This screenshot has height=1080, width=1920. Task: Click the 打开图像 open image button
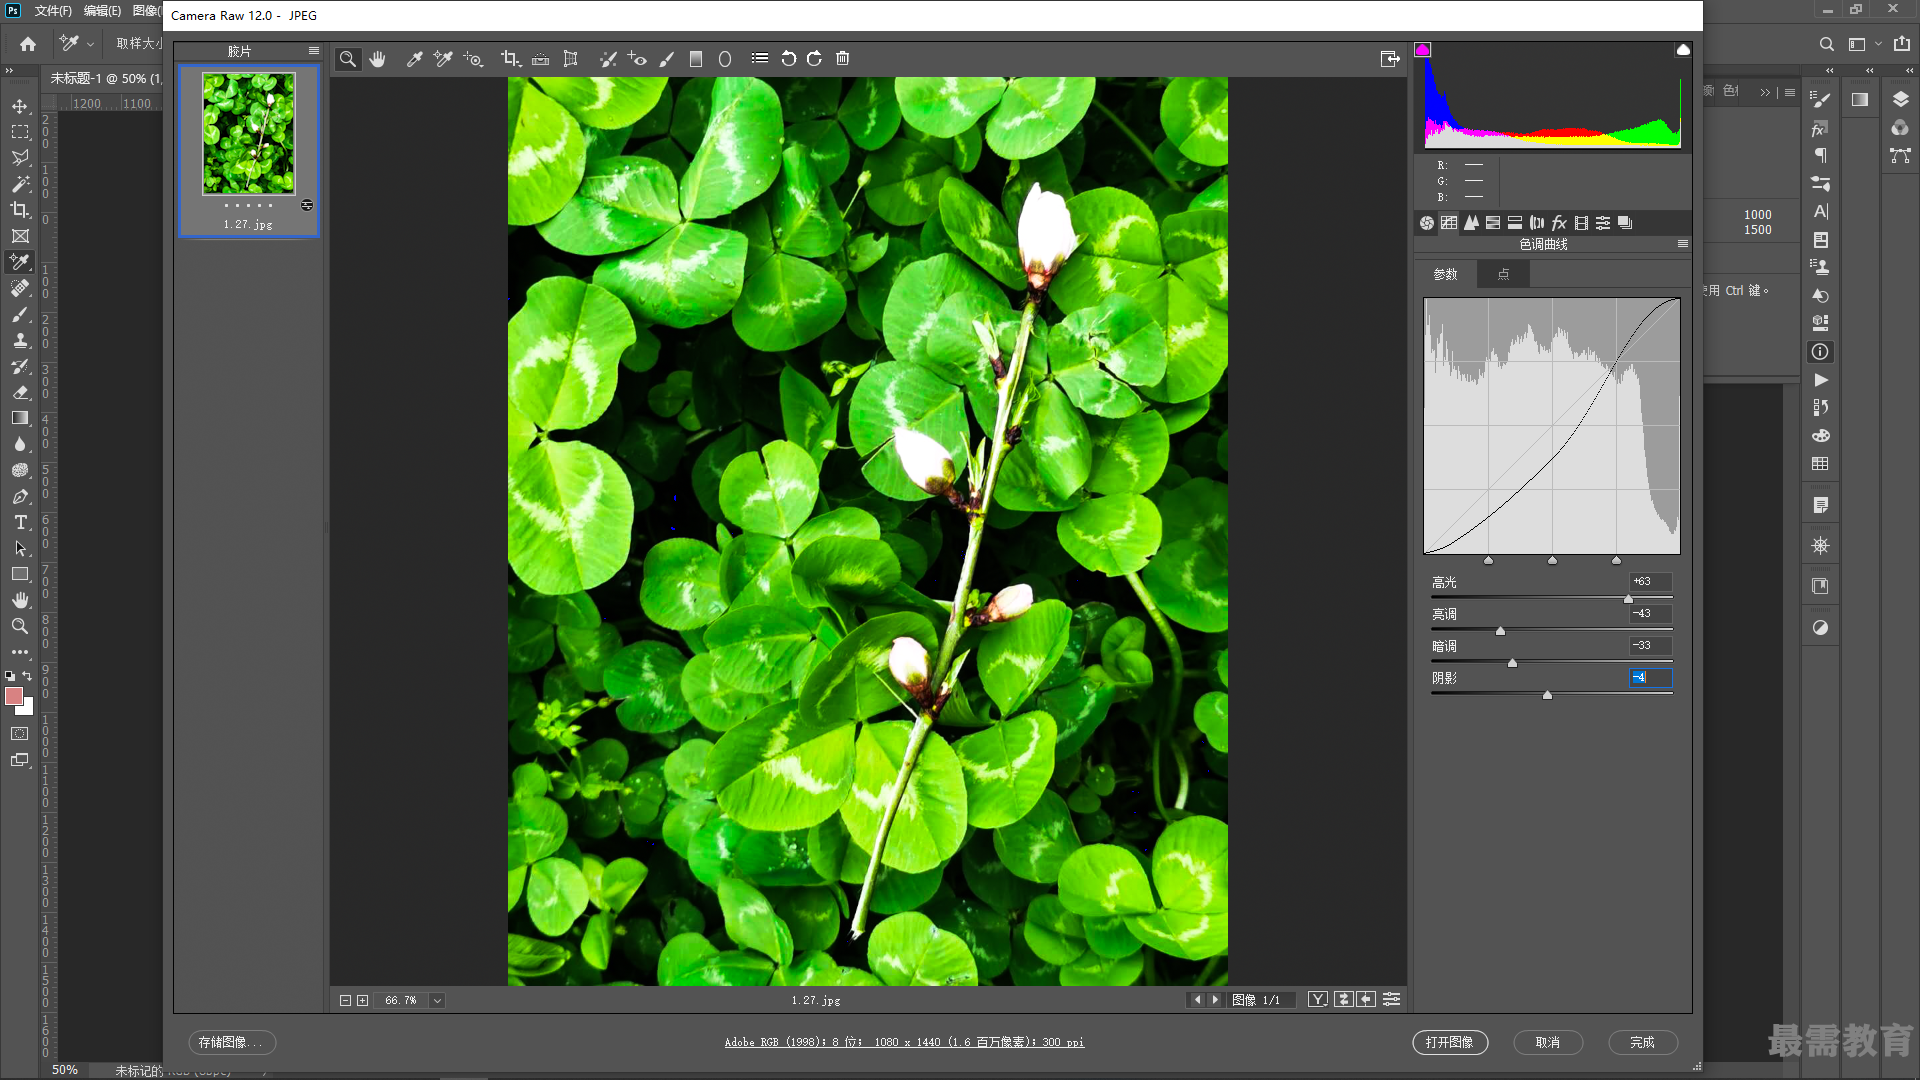(1450, 1042)
